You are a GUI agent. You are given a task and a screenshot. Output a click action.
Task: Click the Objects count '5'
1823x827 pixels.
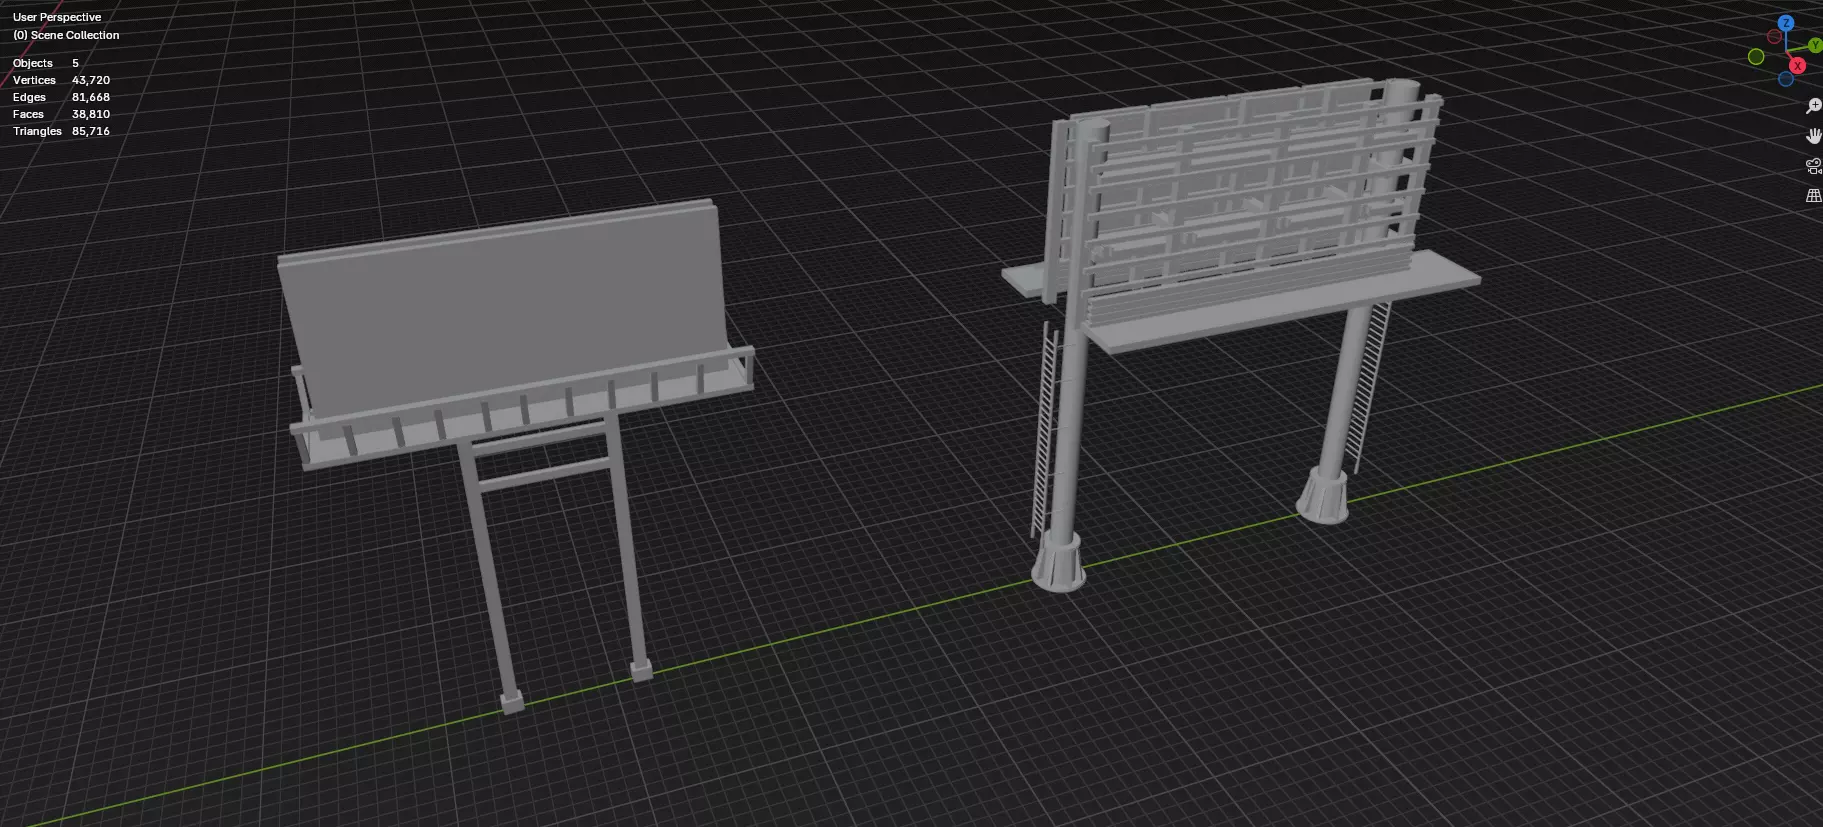coord(75,63)
